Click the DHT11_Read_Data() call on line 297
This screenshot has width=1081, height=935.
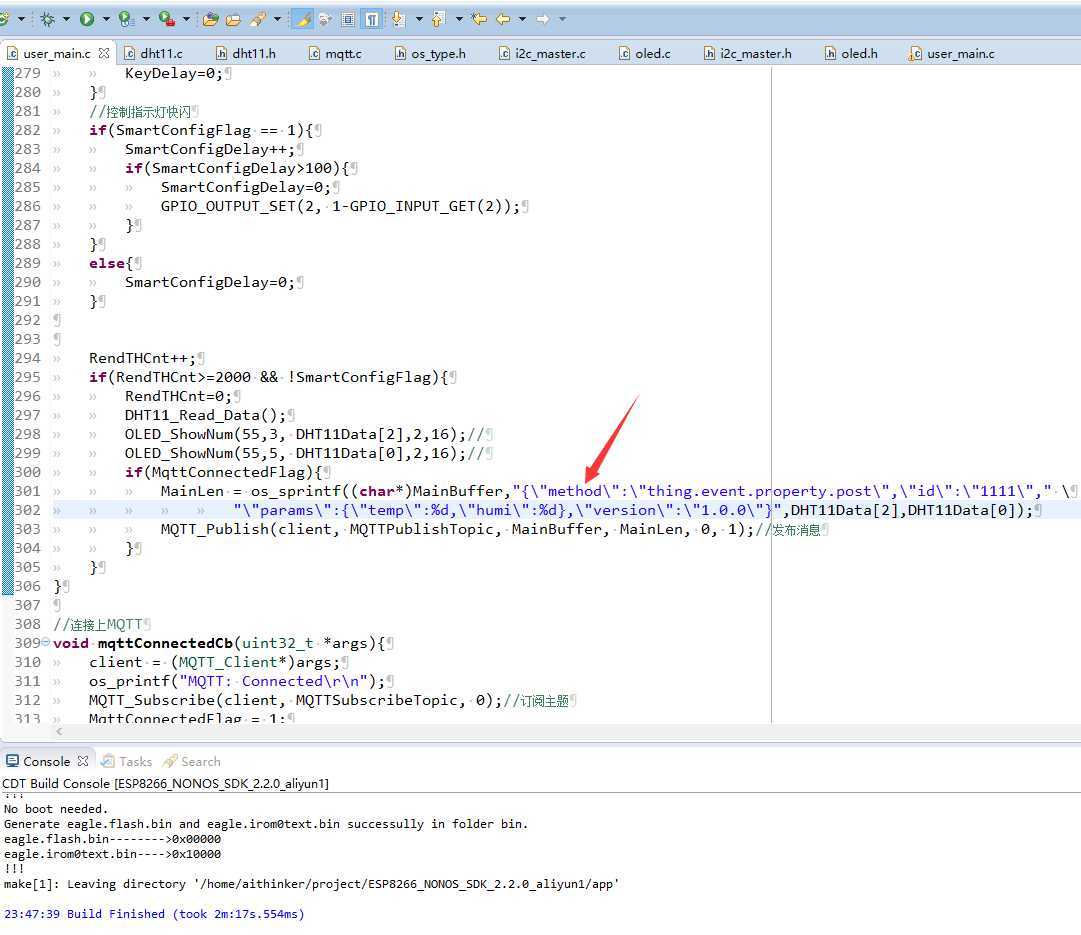205,414
